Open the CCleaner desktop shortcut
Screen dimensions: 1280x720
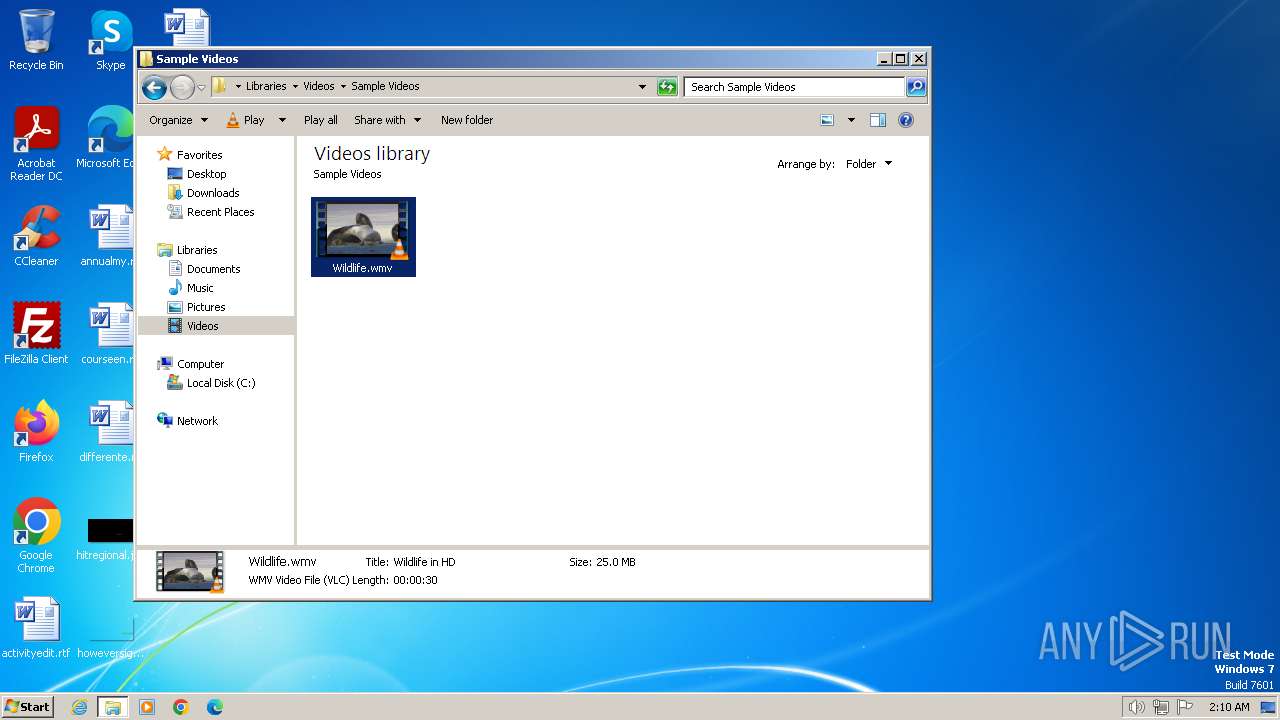[36, 237]
